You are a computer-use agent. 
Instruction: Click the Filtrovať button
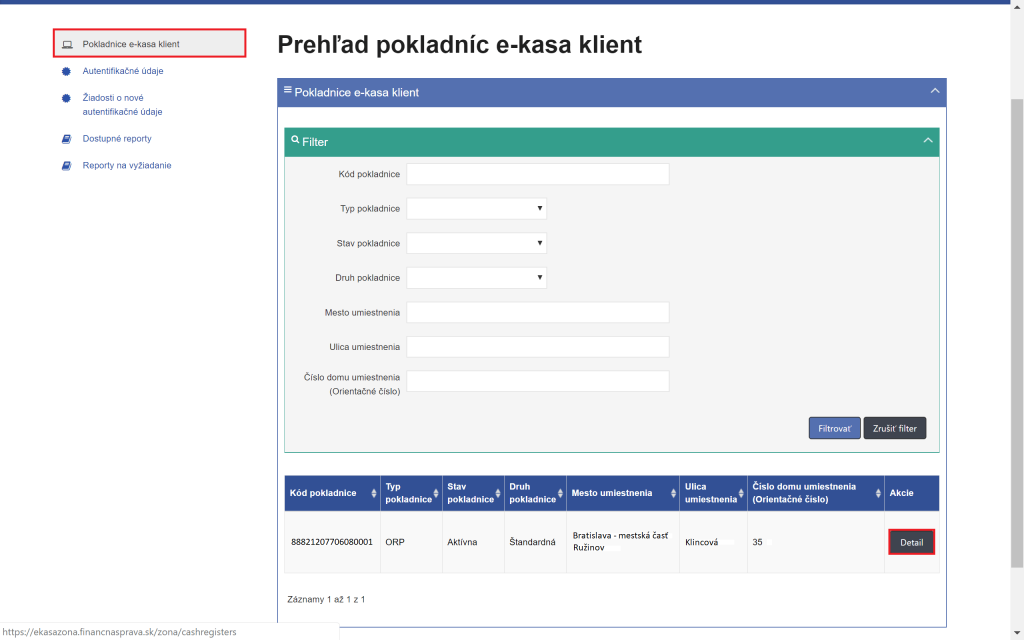835,428
